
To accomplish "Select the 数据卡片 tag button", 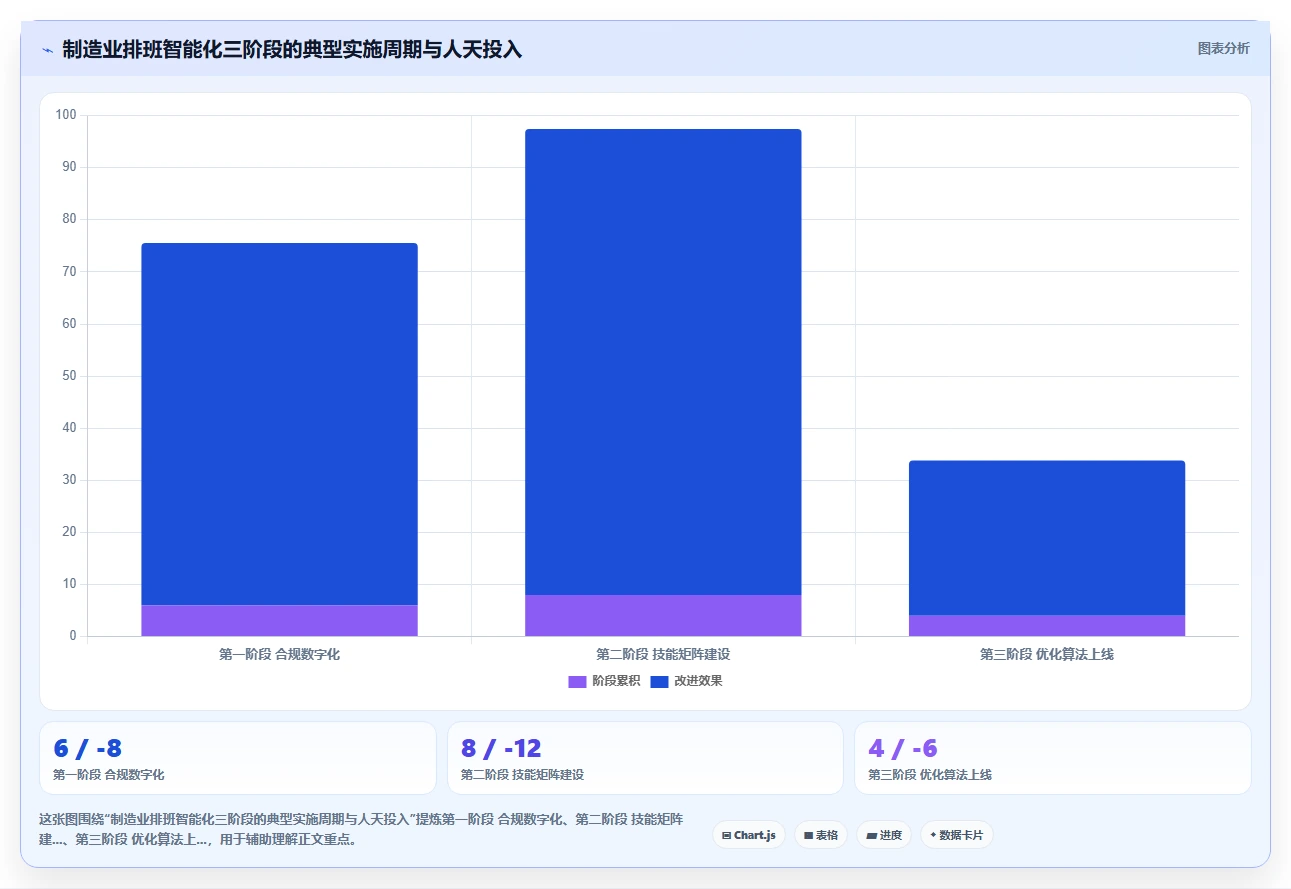I will 957,835.
